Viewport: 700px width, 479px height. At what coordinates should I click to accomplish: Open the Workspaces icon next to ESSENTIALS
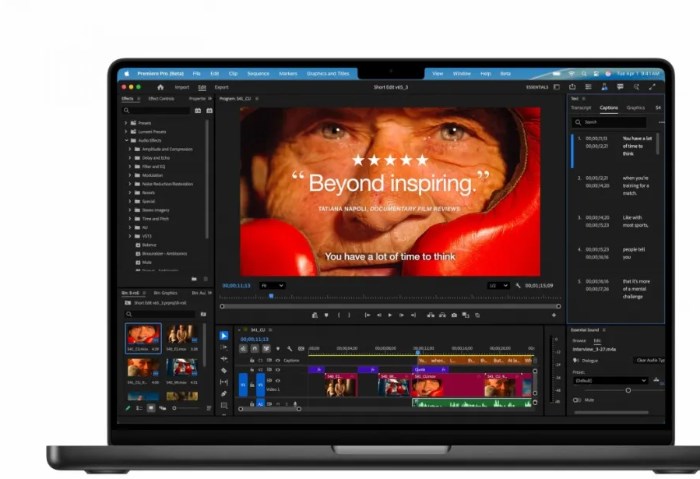559,87
